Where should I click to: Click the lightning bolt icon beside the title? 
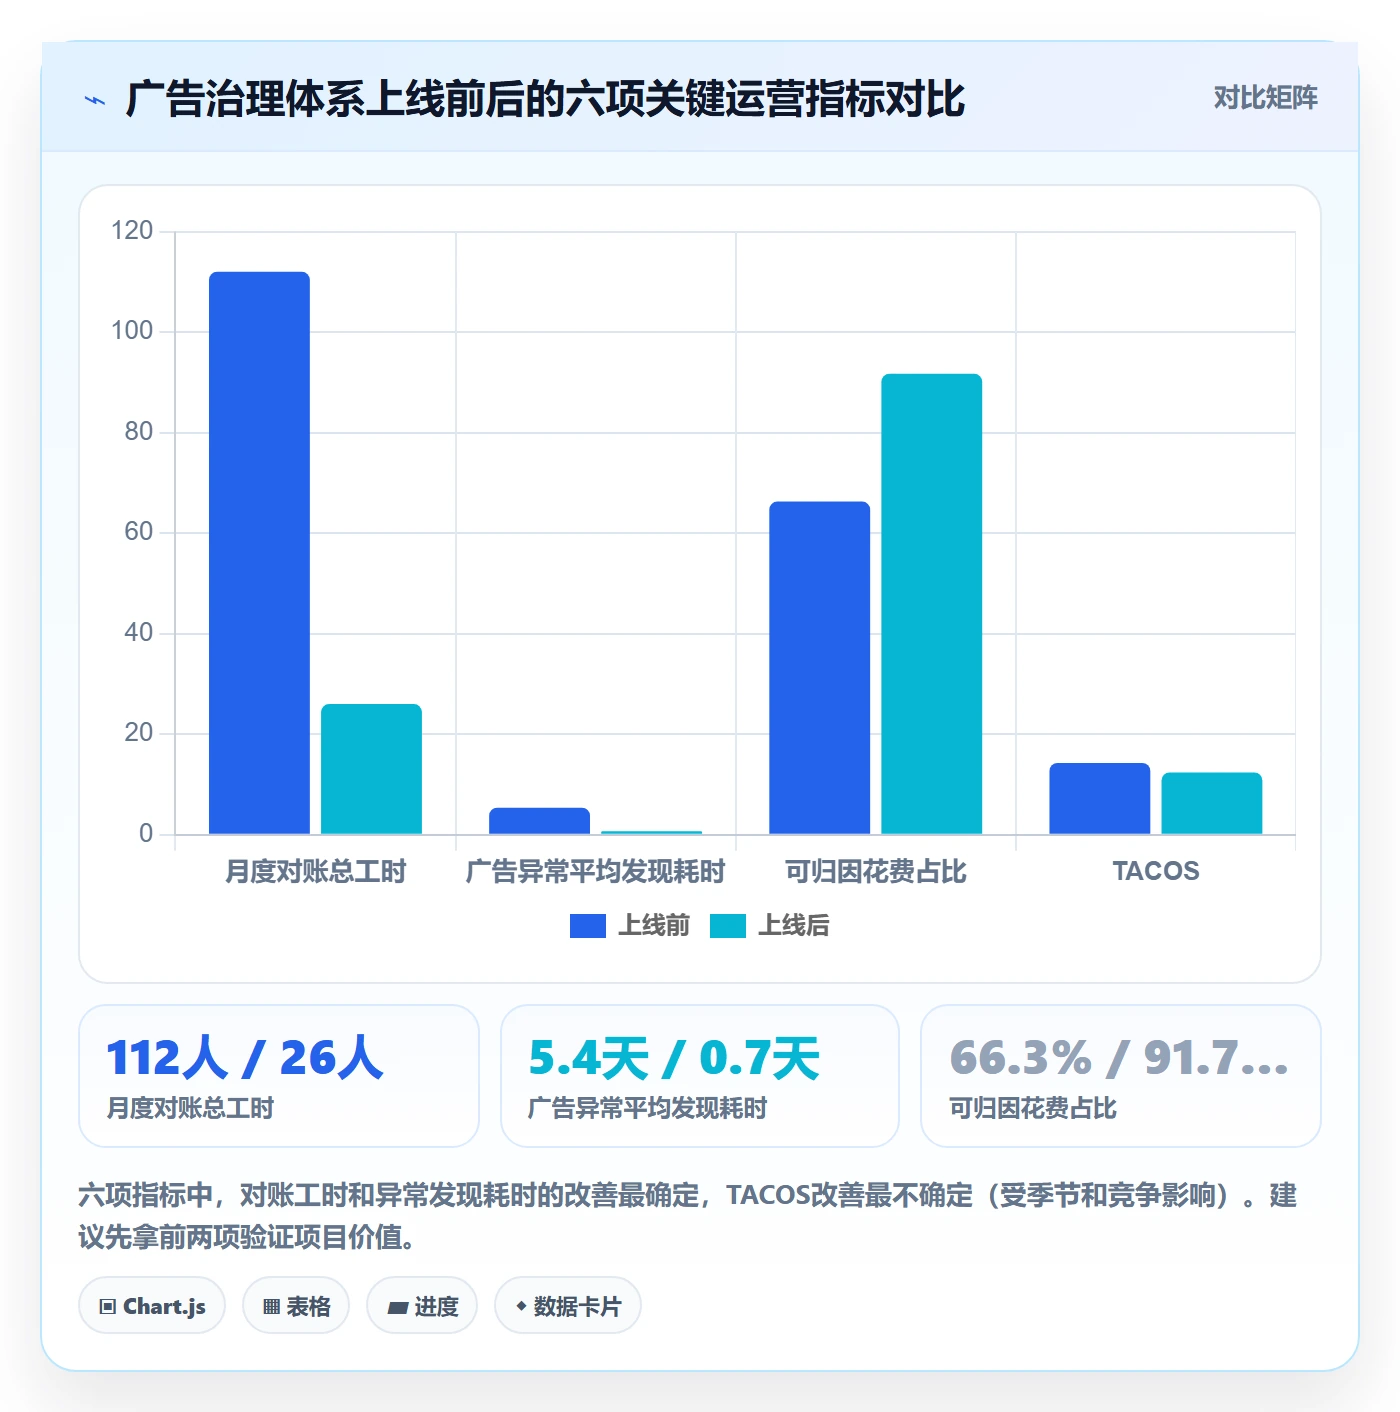[x=95, y=100]
